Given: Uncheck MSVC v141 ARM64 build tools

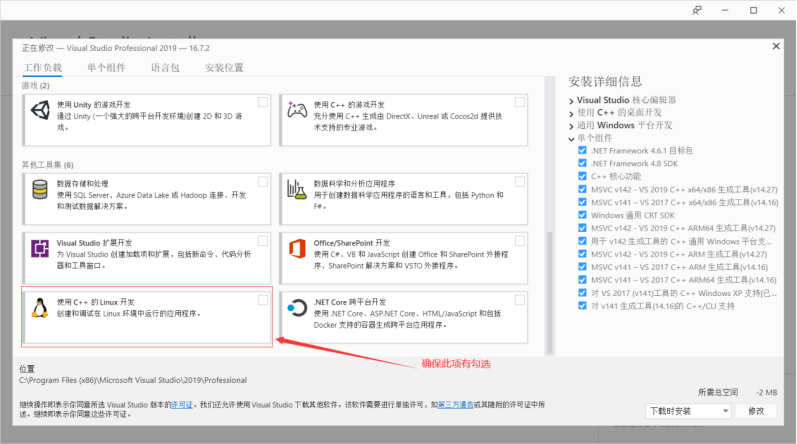Looking at the screenshot, I should tap(583, 279).
